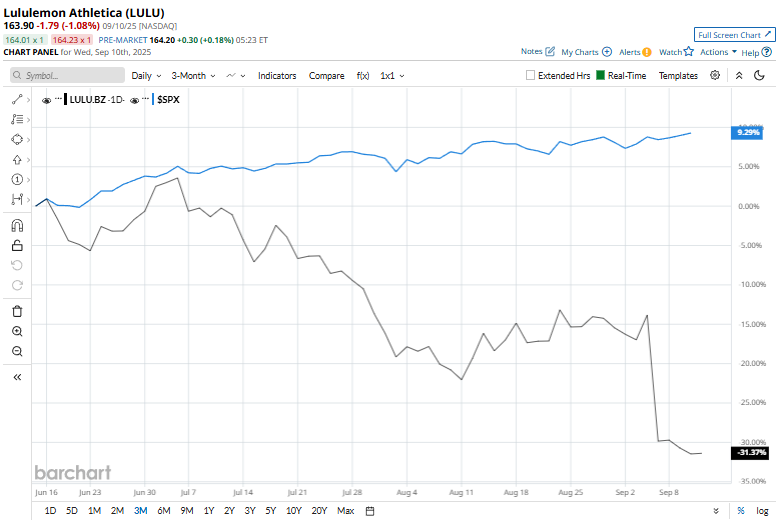Open the Notes link

[532, 51]
